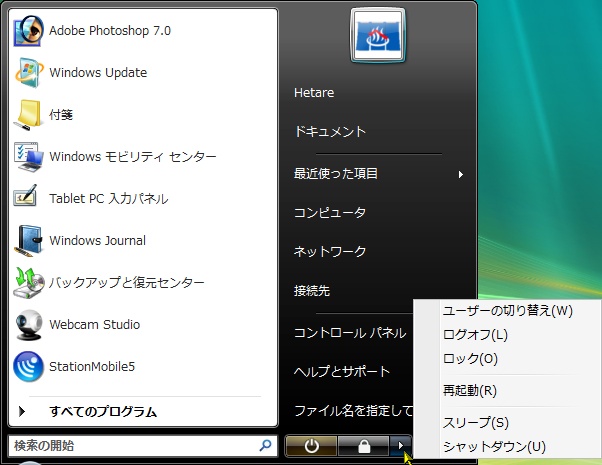The width and height of the screenshot is (602, 465).
Task: Select 再起動(R) menu entry
Action: pyautogui.click(x=470, y=391)
